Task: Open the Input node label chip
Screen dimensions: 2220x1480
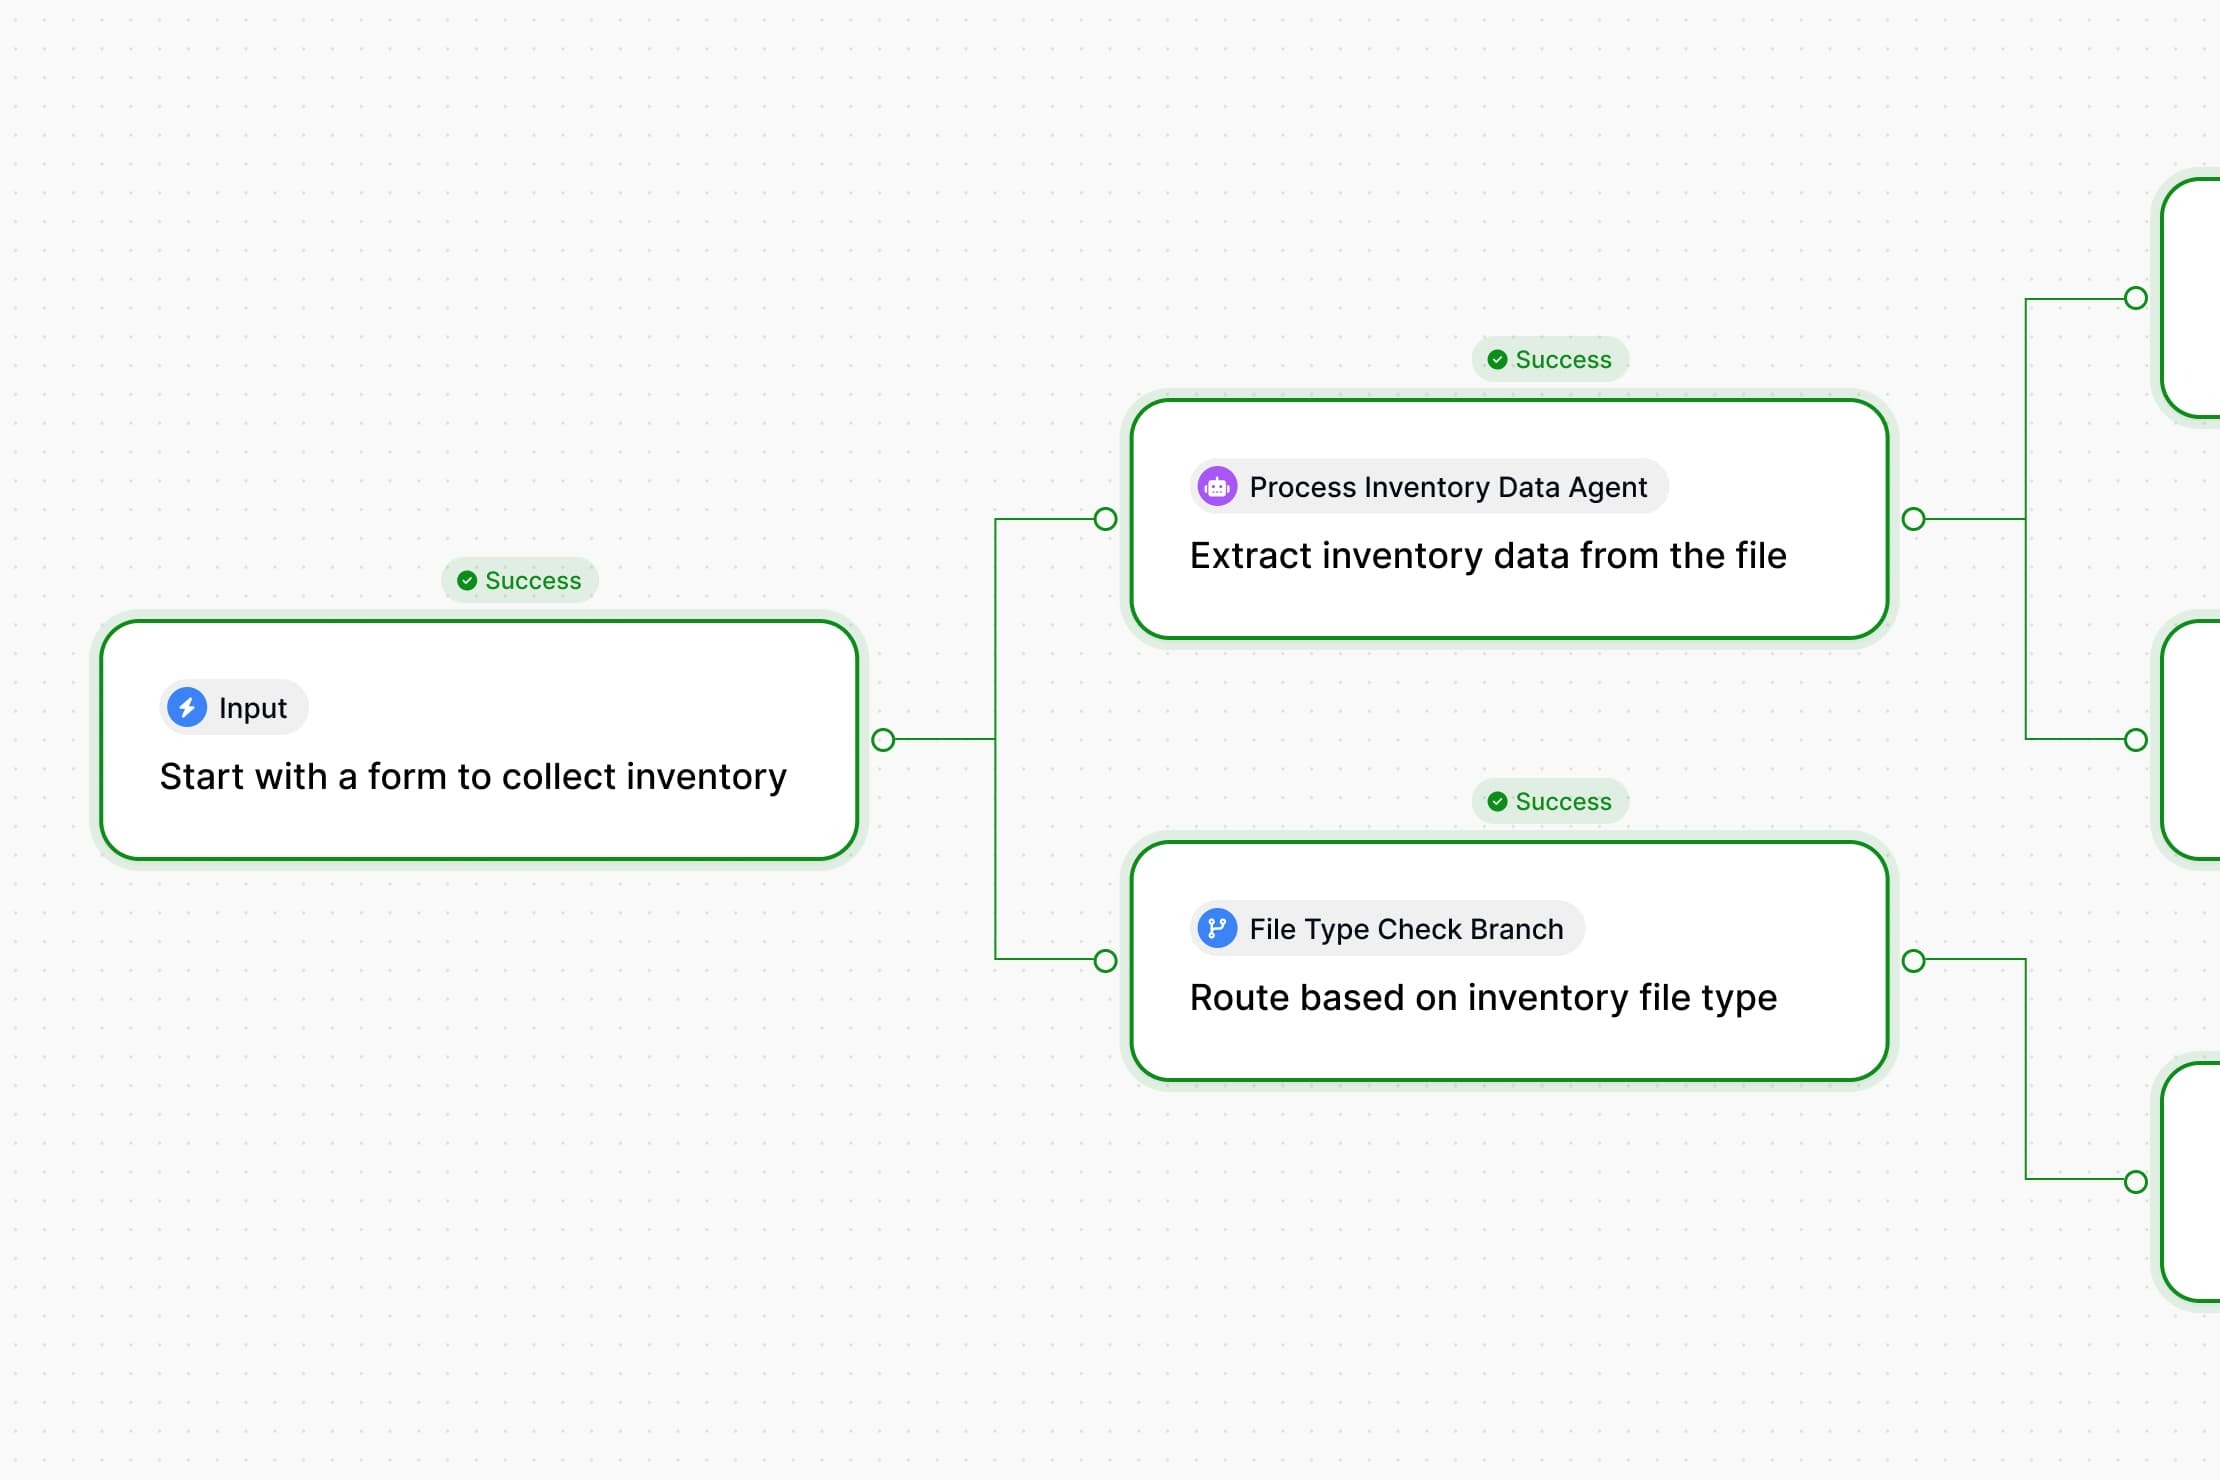Action: pyautogui.click(x=234, y=707)
